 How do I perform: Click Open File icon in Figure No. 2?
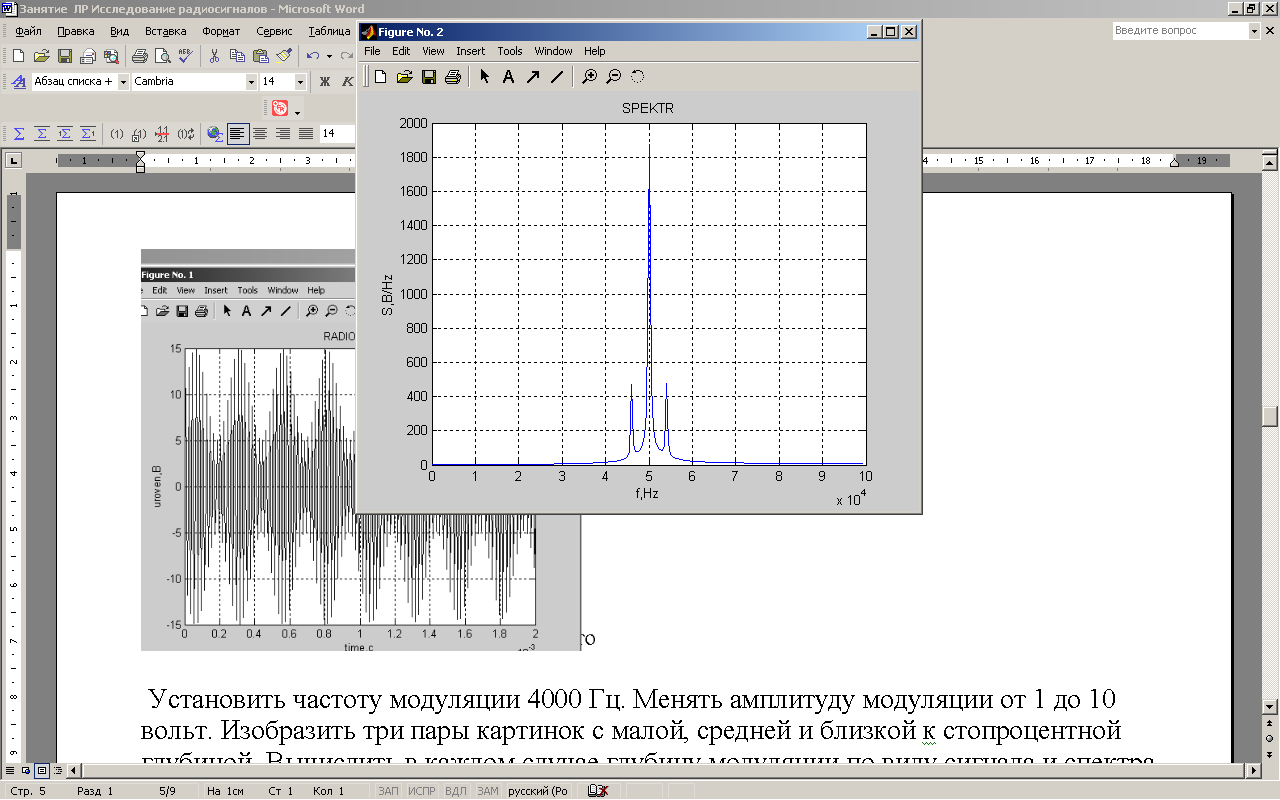404,76
